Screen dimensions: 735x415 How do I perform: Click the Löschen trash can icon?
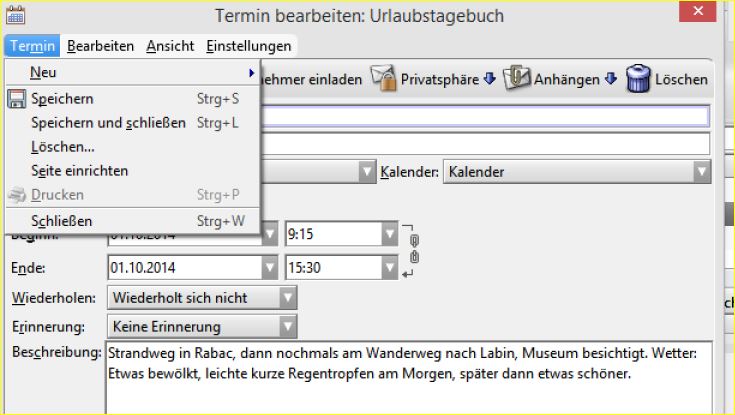pos(638,78)
